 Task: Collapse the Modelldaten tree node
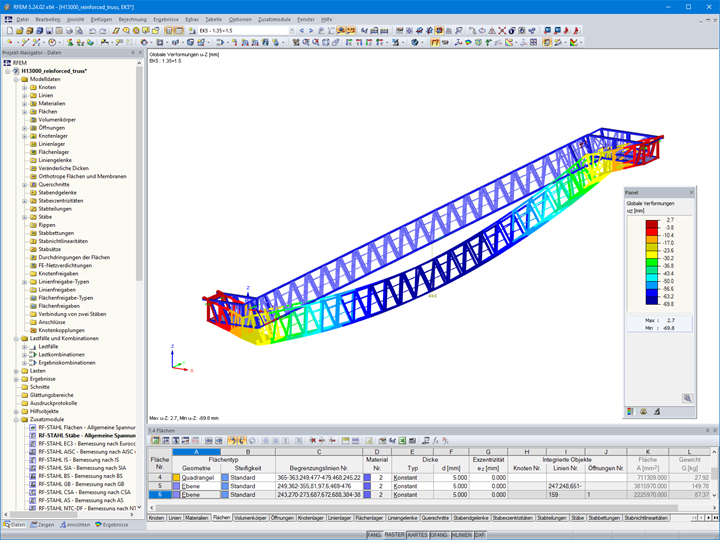click(16, 79)
